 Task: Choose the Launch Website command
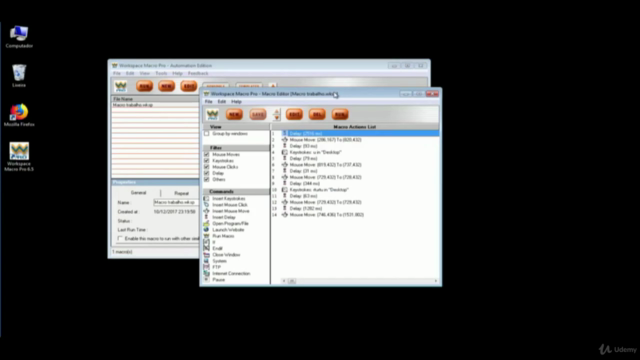(x=228, y=230)
